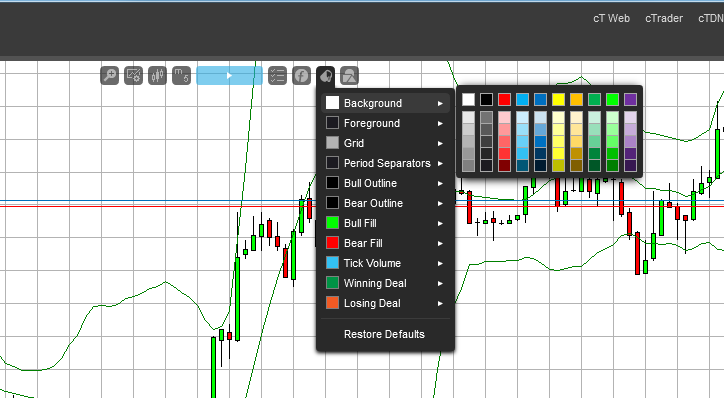This screenshot has height=398, width=724.
Task: Expand the Grid color submenu arrow
Action: coord(440,144)
